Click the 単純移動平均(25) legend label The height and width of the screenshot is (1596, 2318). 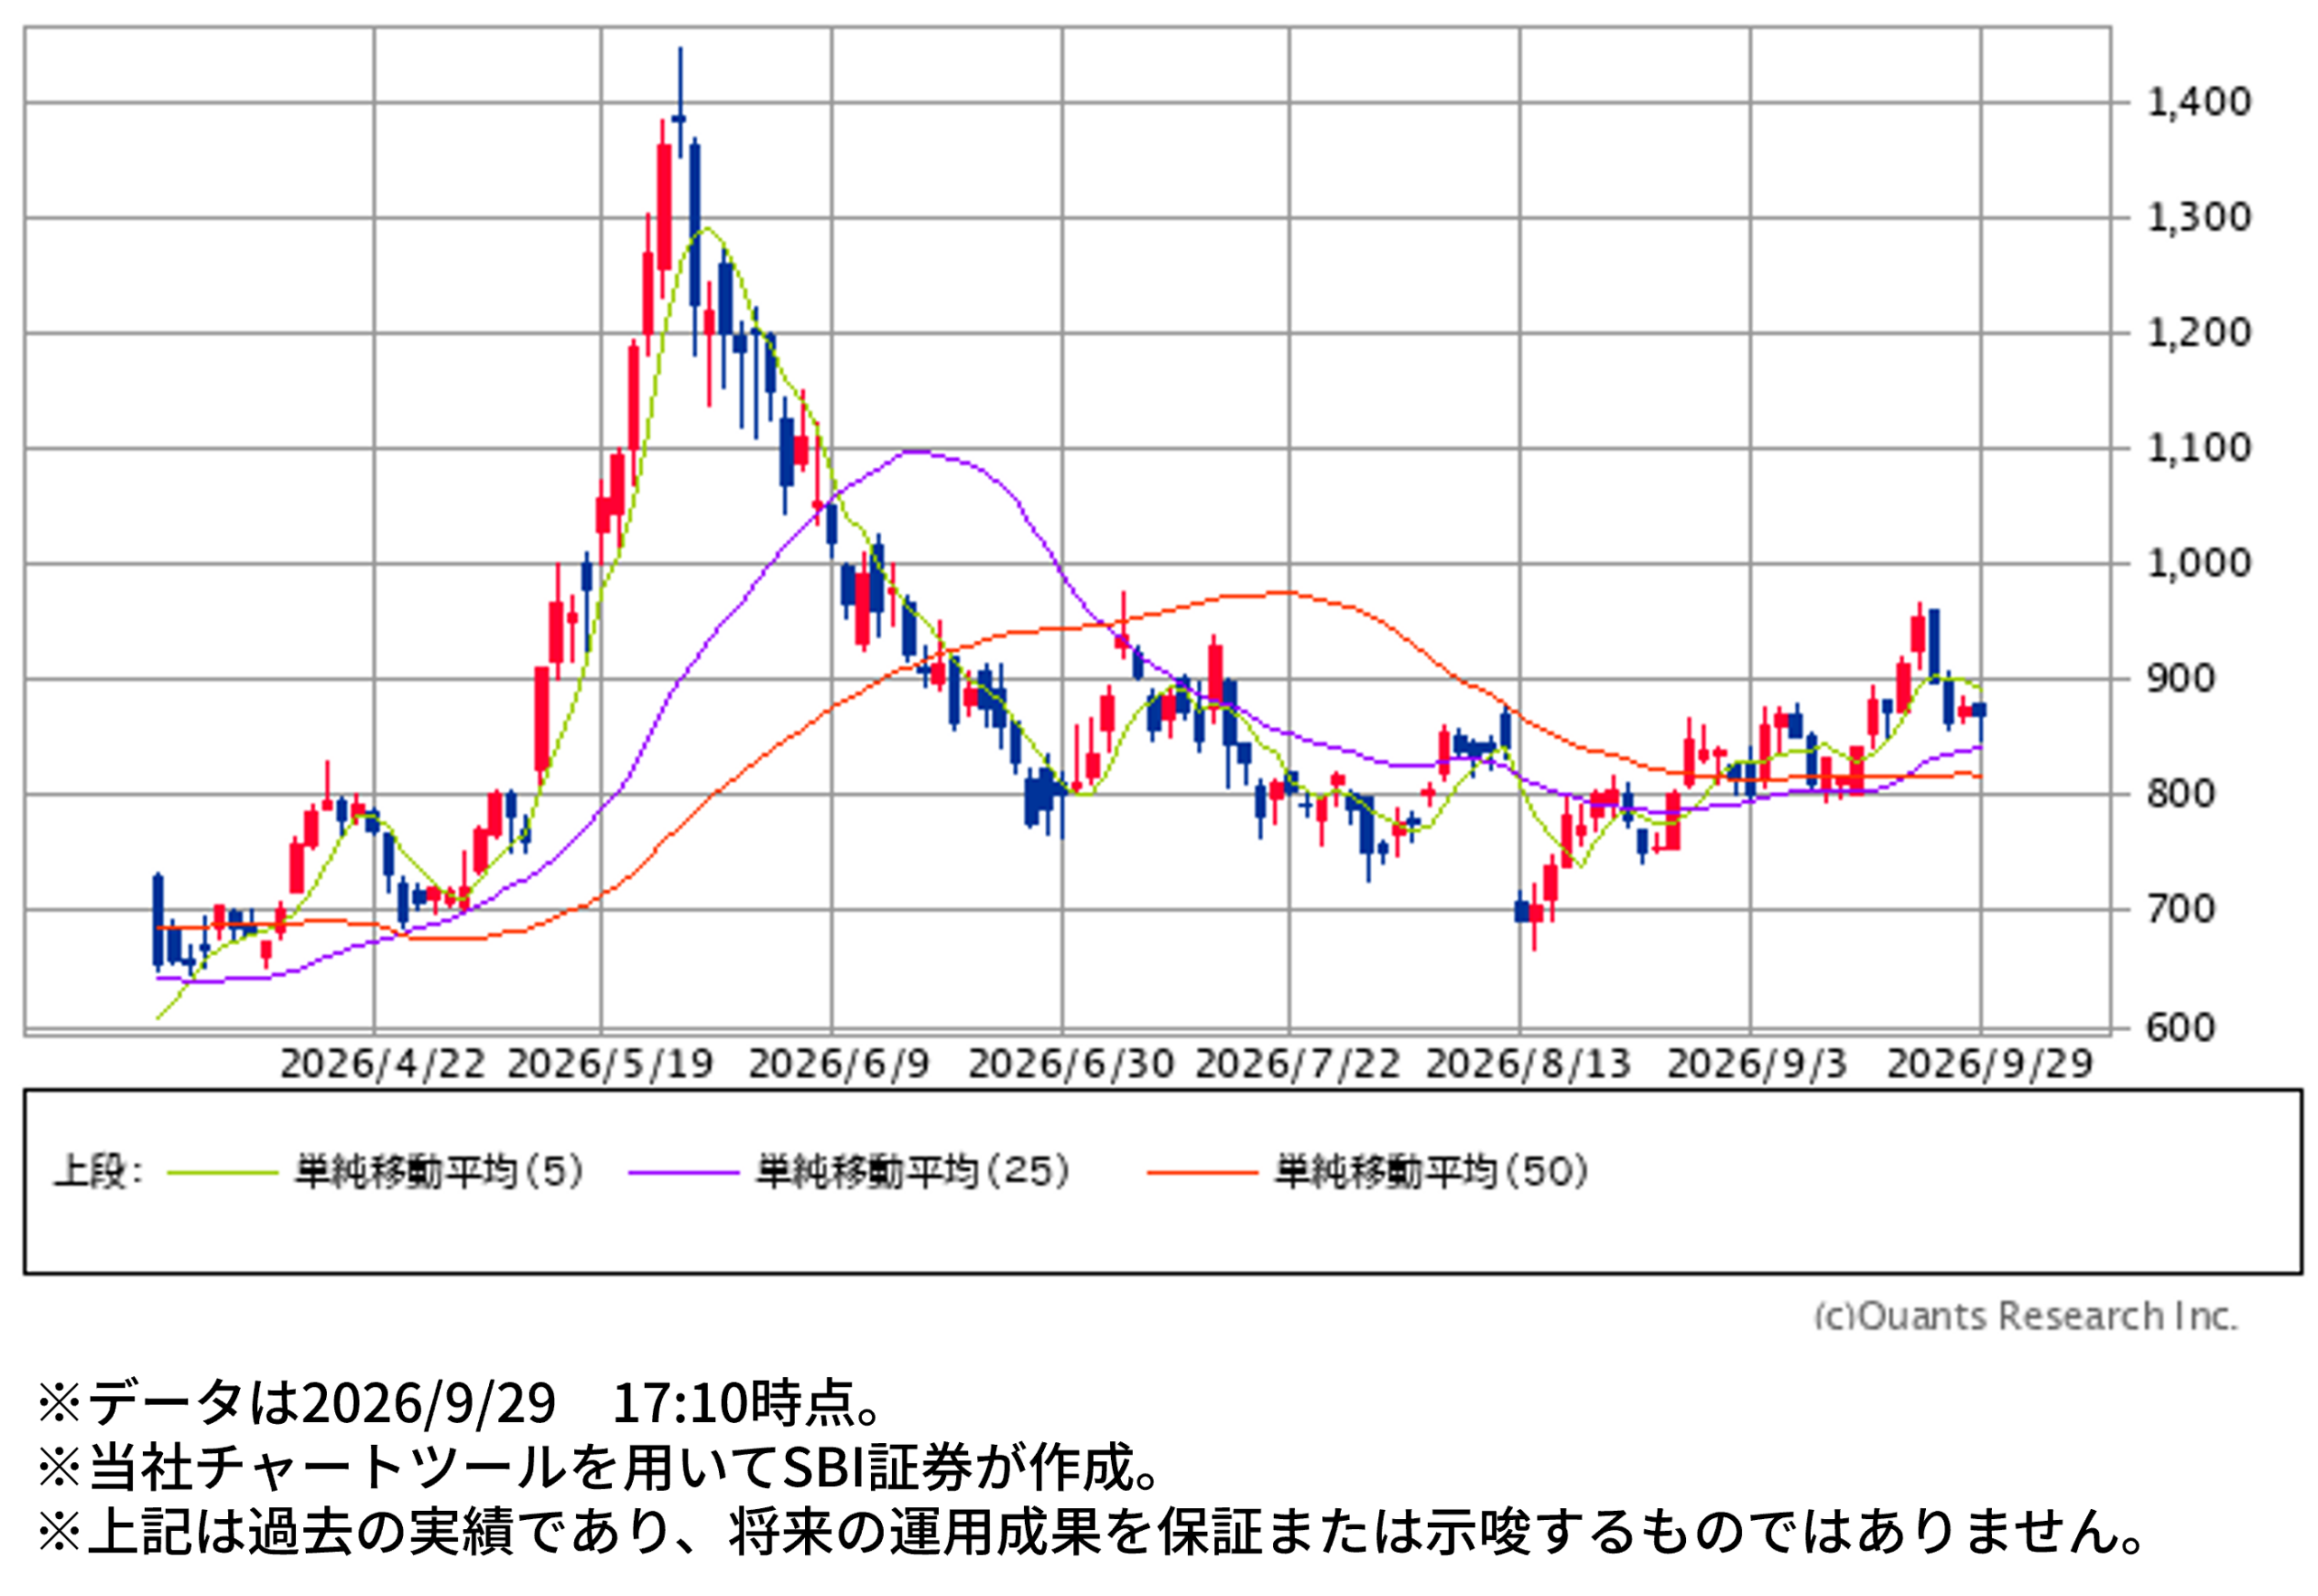(913, 1172)
